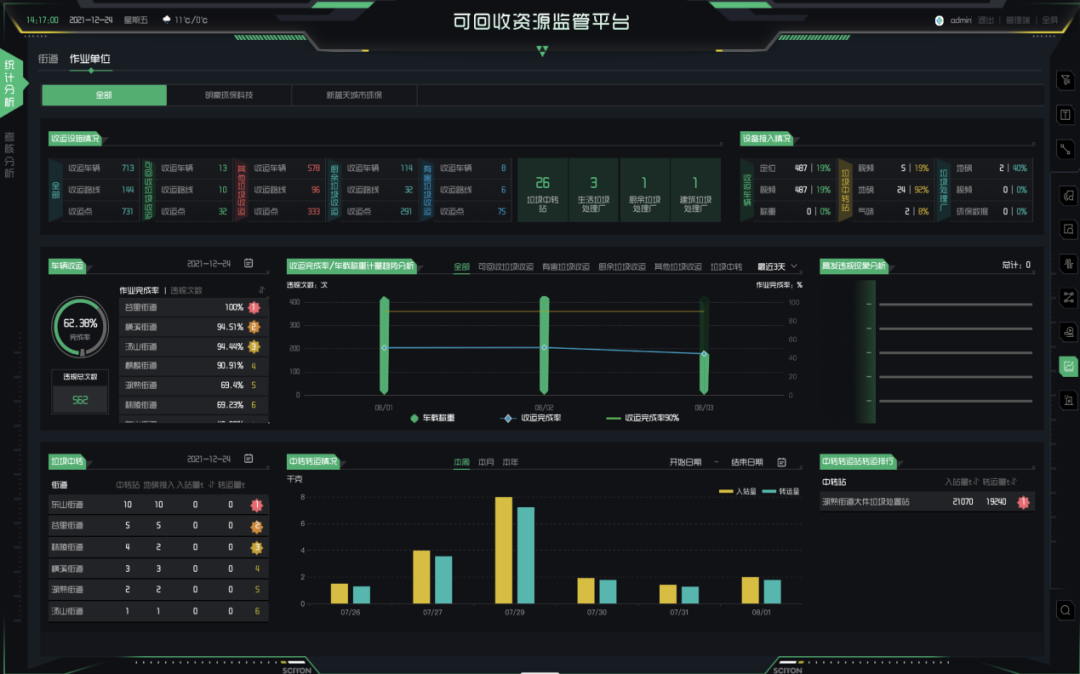Viewport: 1080px width, 674px height.
Task: Expand the 最近3天 time range dropdown
Action: 777,267
